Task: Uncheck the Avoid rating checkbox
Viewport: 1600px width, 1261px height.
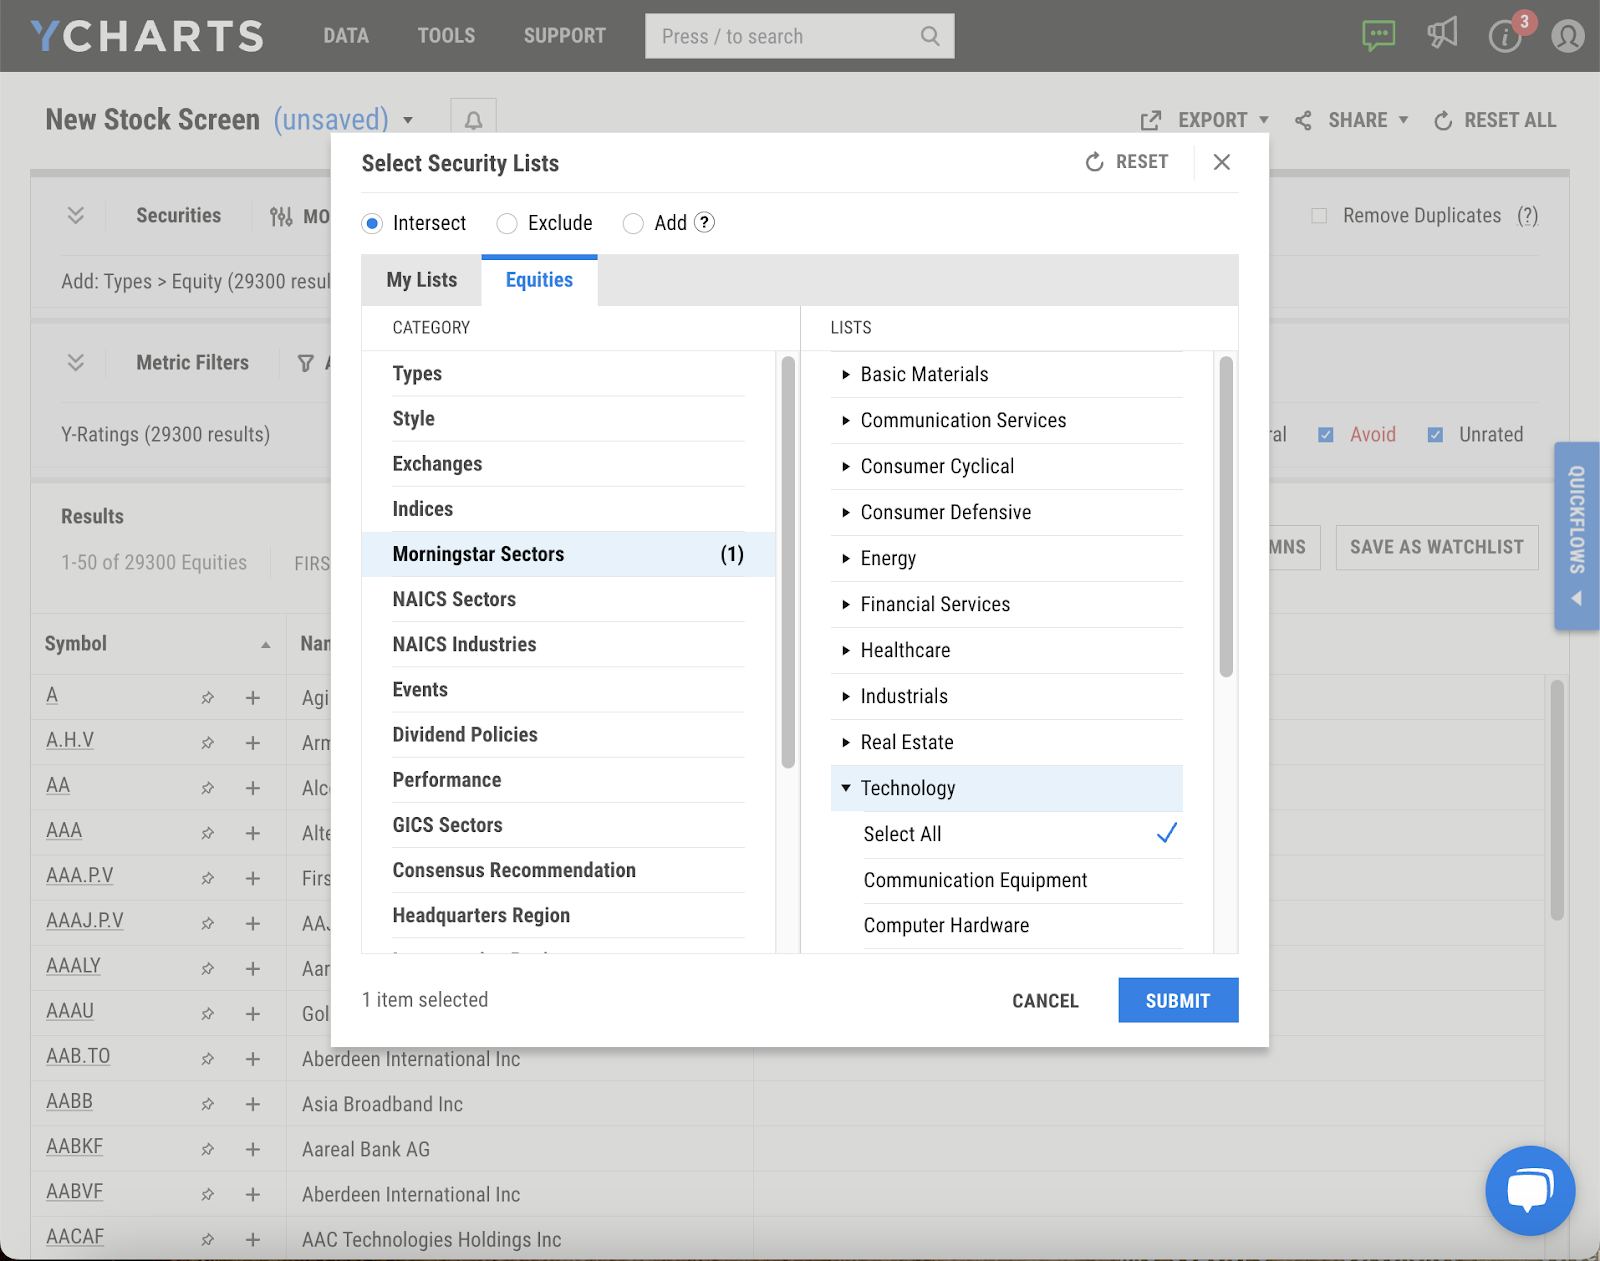Action: (x=1325, y=434)
